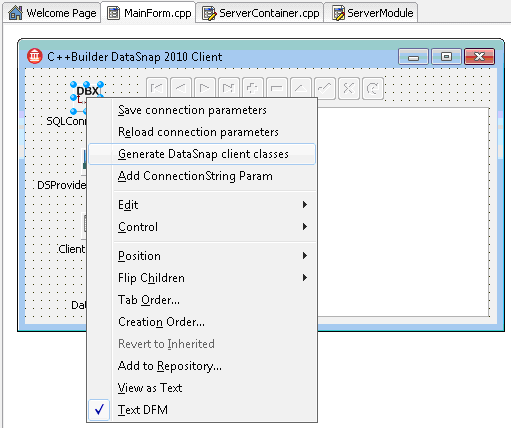The image size is (511, 428).
Task: Click the form's red title bar icon
Action: [x=35, y=56]
